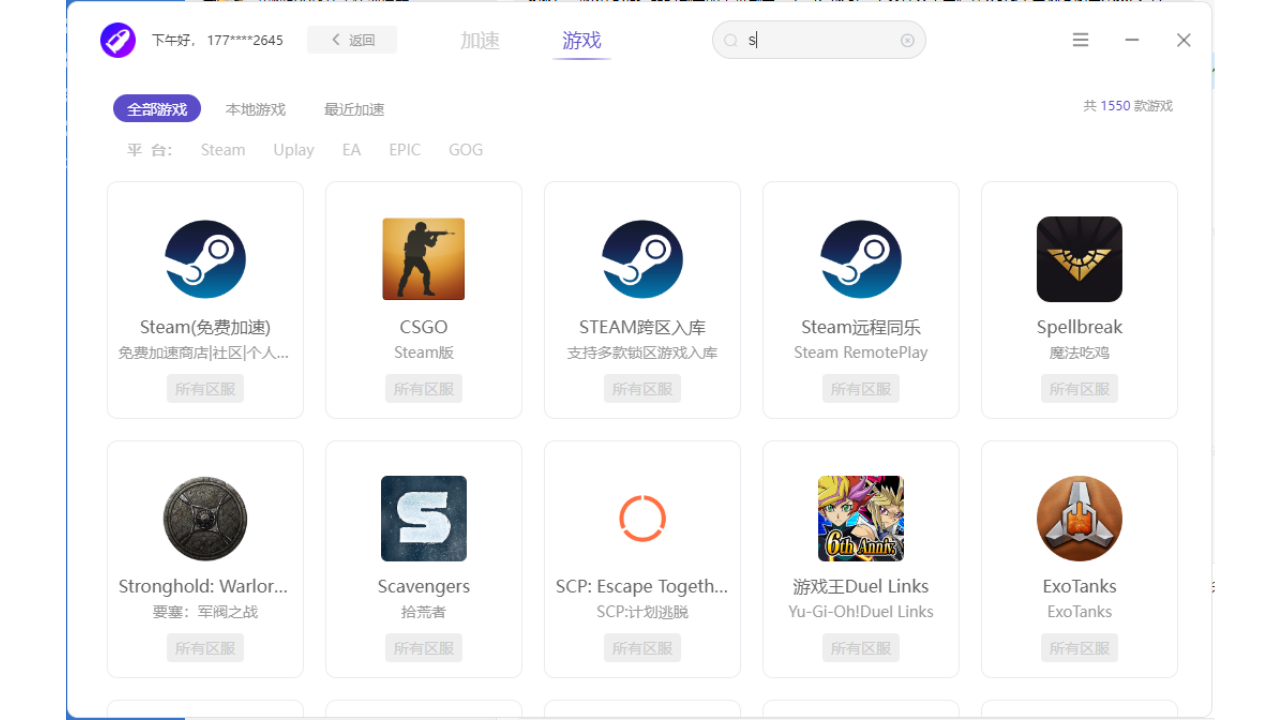Filter by Uplay platform
This screenshot has width=1280, height=720.
(294, 150)
